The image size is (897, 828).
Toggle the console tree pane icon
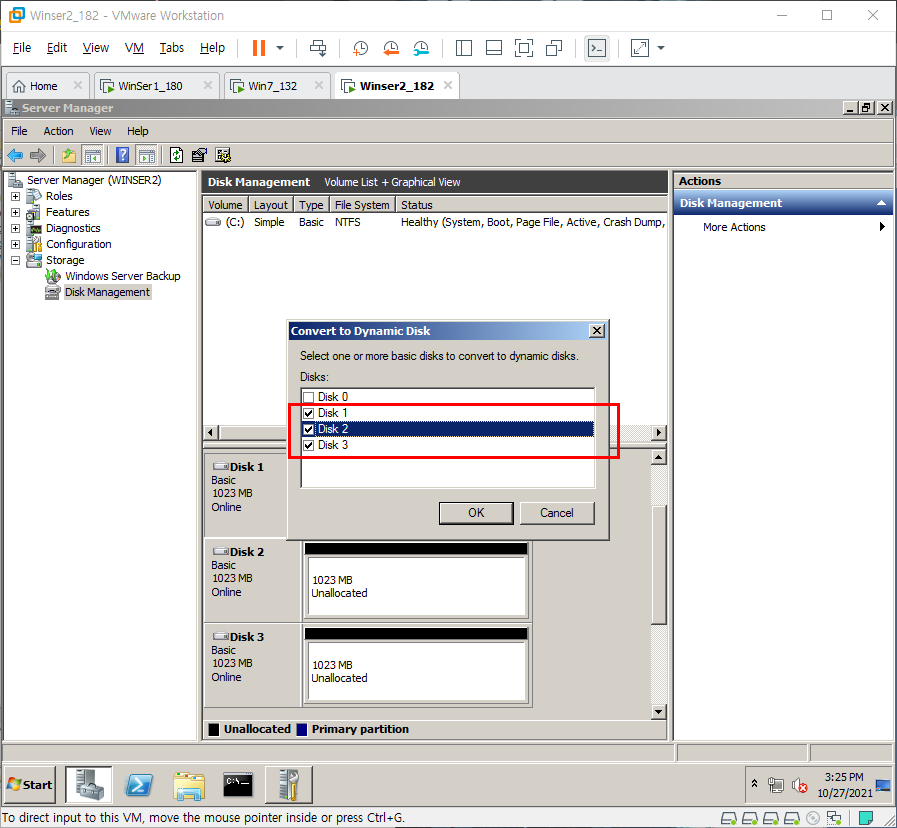coord(92,155)
